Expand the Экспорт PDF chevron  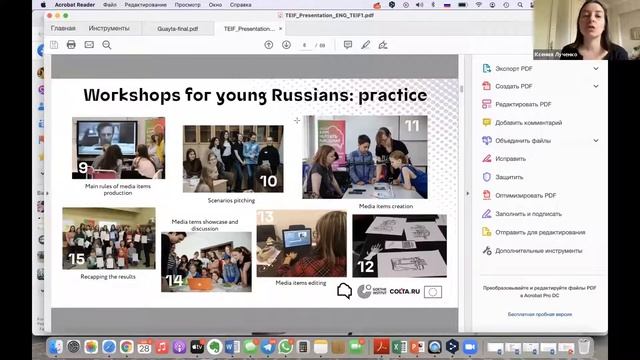[x=596, y=69]
